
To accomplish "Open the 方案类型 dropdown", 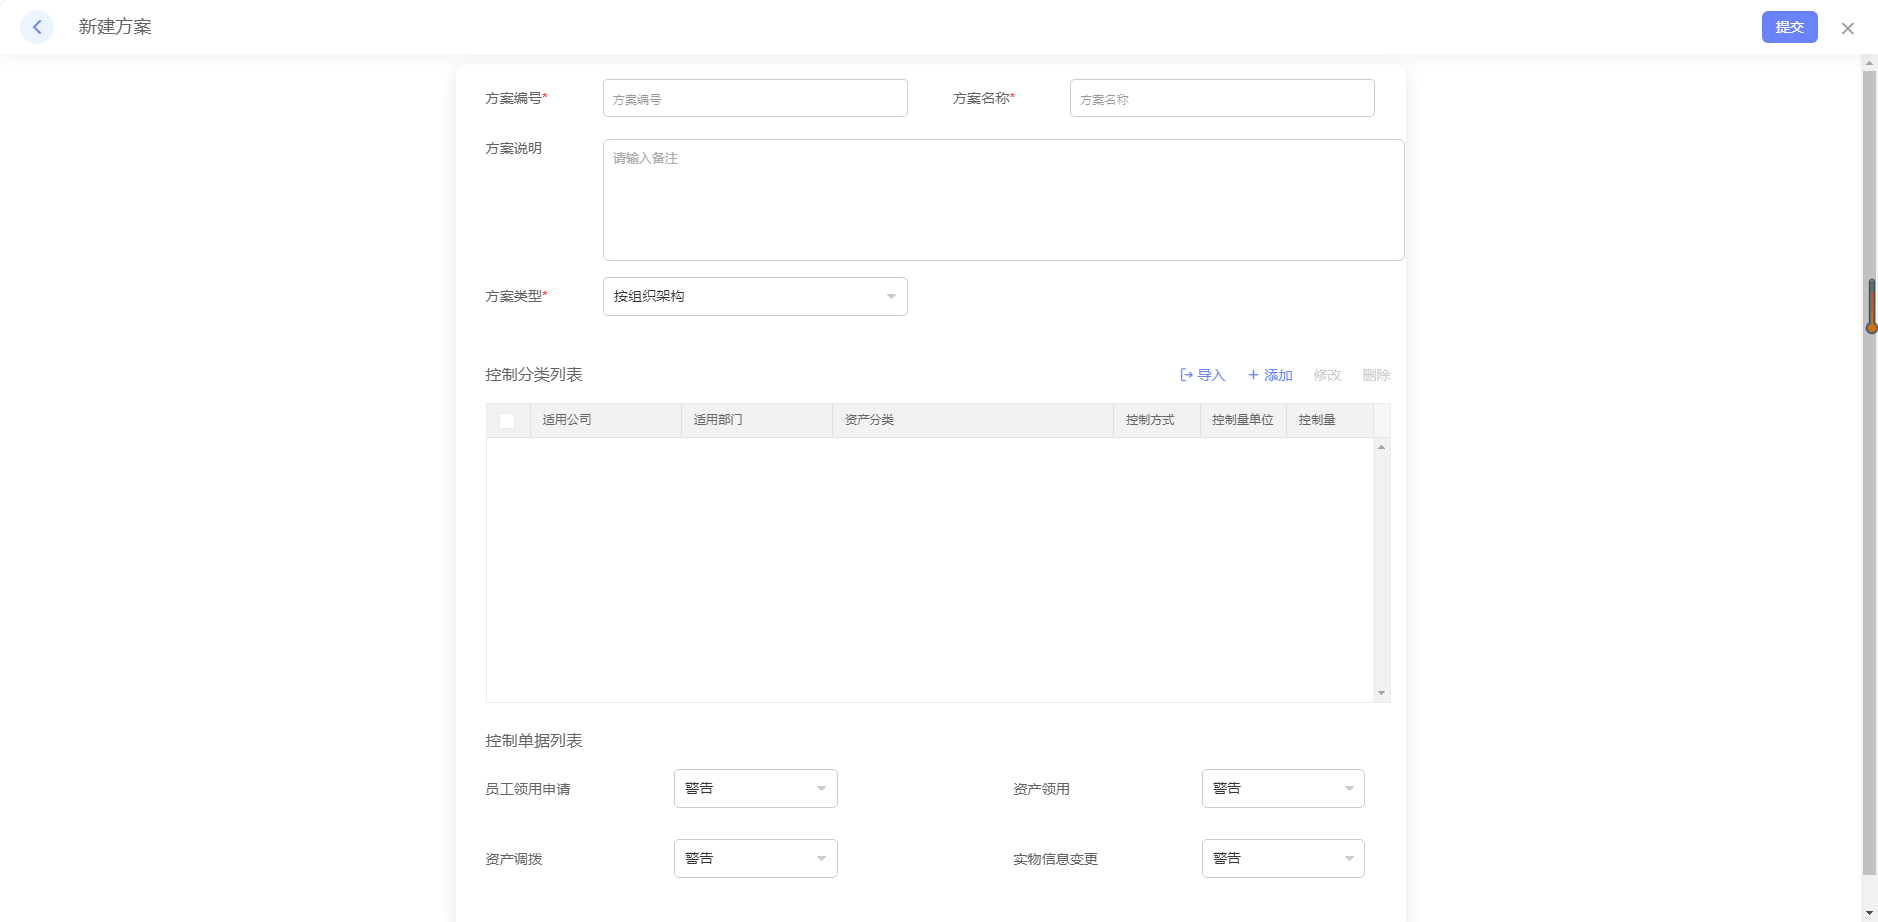I will (x=755, y=297).
